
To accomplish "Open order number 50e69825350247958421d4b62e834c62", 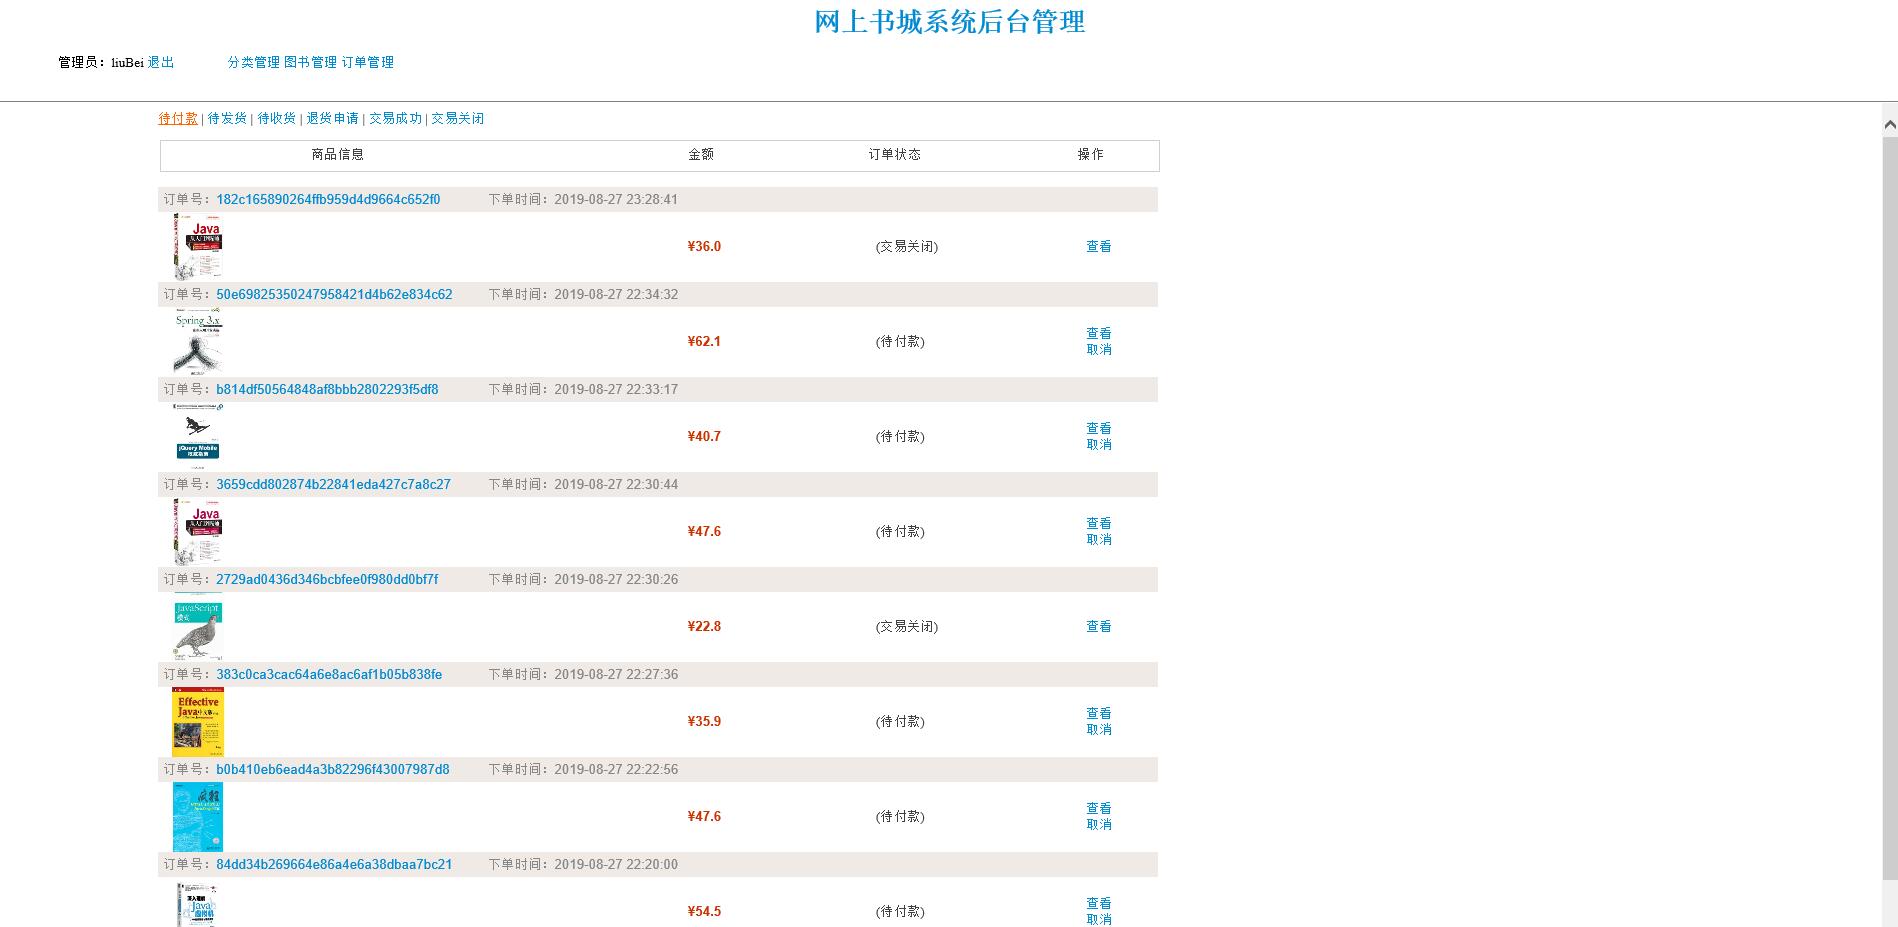I will (x=334, y=294).
